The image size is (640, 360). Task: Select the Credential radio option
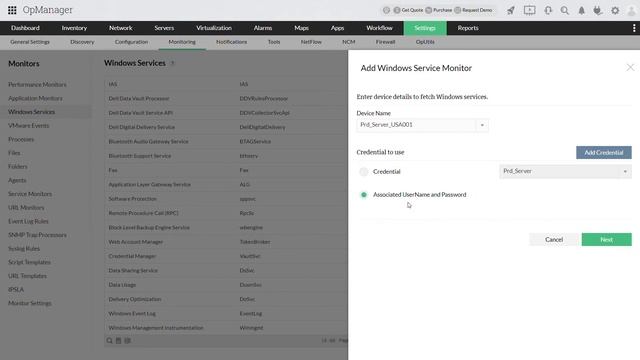pyautogui.click(x=364, y=172)
